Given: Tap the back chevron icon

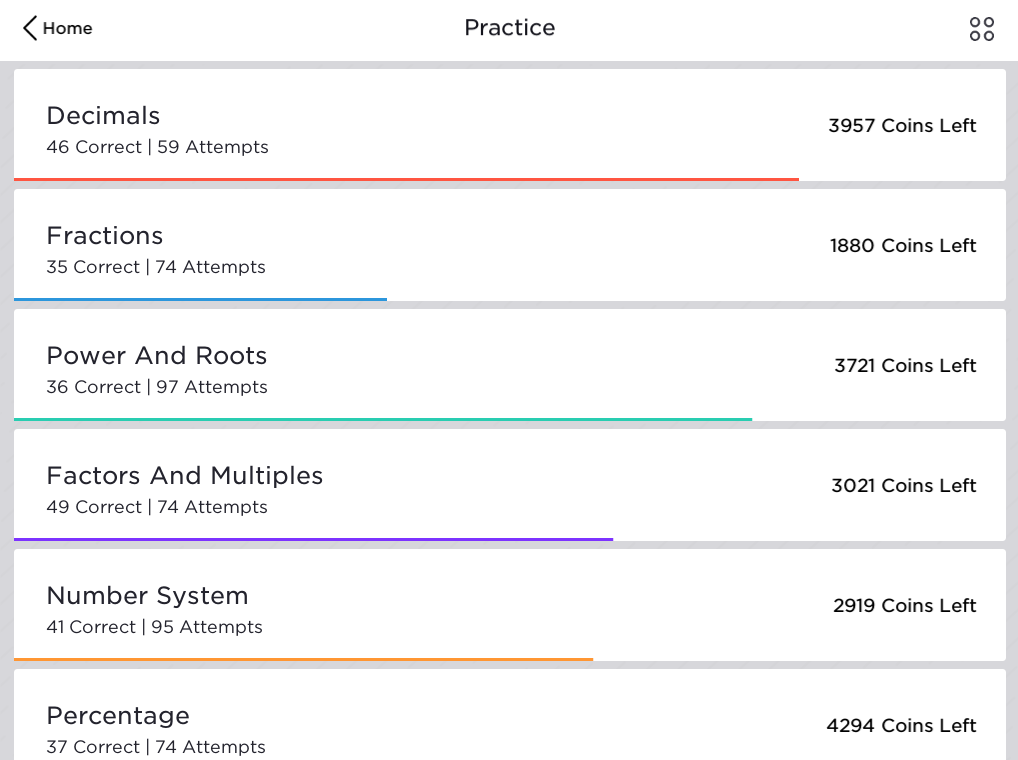Looking at the screenshot, I should tap(30, 28).
